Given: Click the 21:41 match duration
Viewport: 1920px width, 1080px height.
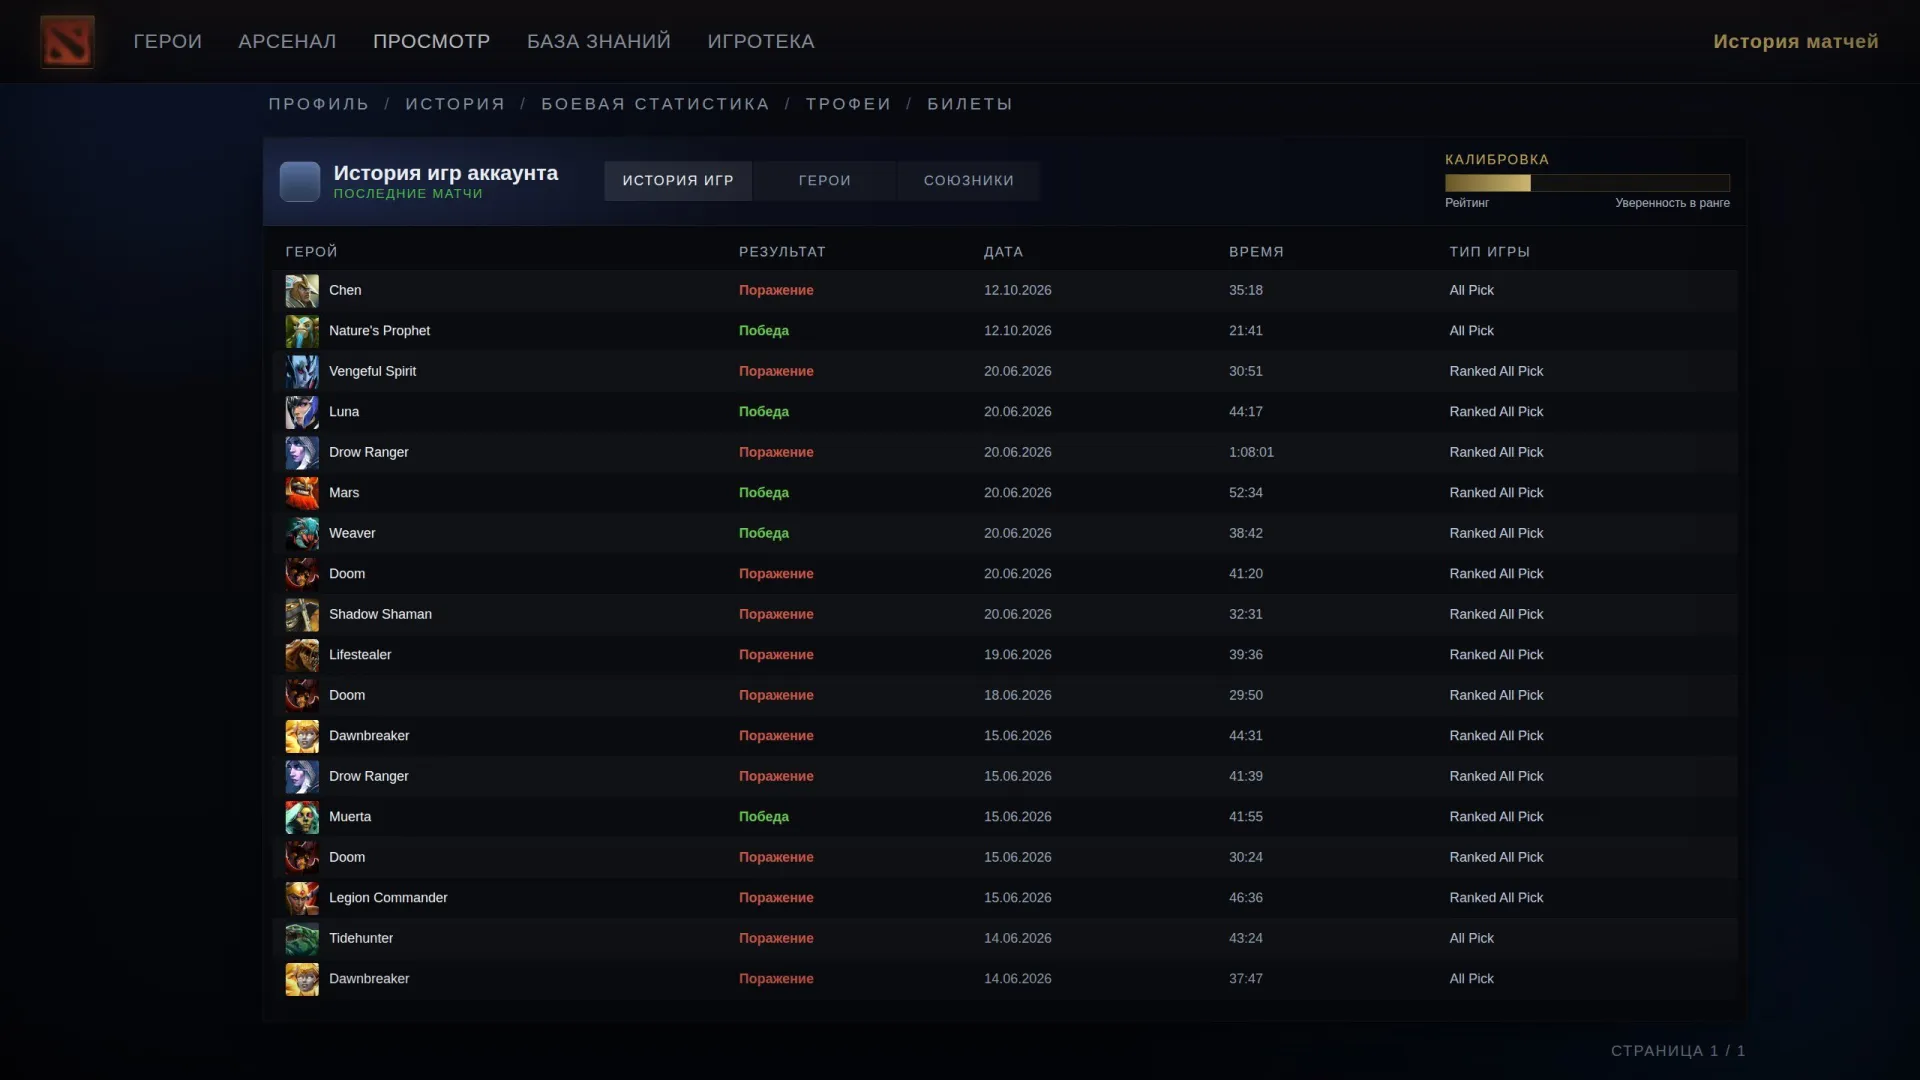Looking at the screenshot, I should (1245, 331).
